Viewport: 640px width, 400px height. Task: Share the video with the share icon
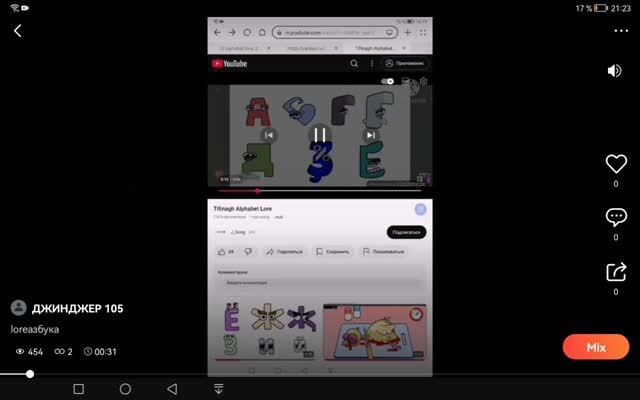click(616, 272)
